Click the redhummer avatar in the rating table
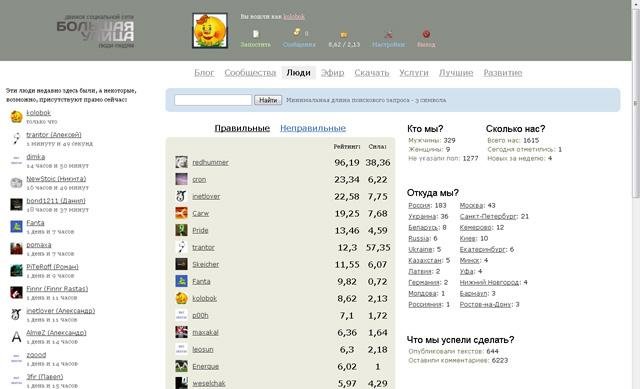640x389 pixels. 181,162
